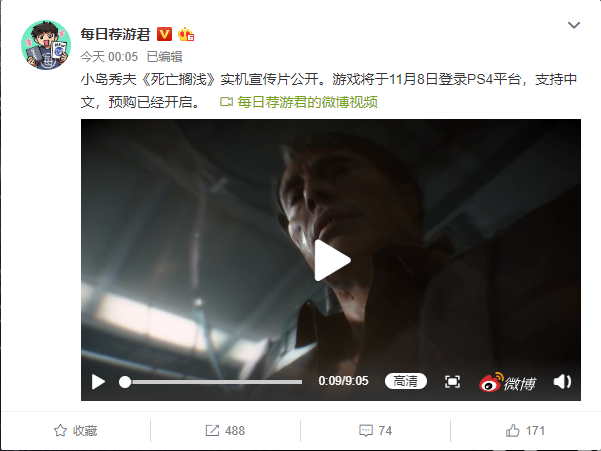Mute the video with speaker icon
Image resolution: width=601 pixels, height=451 pixels.
pos(562,382)
